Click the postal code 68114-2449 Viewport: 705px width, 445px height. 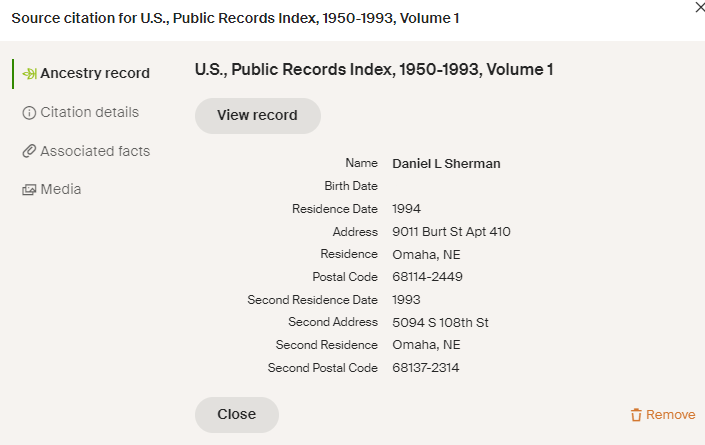(x=427, y=277)
